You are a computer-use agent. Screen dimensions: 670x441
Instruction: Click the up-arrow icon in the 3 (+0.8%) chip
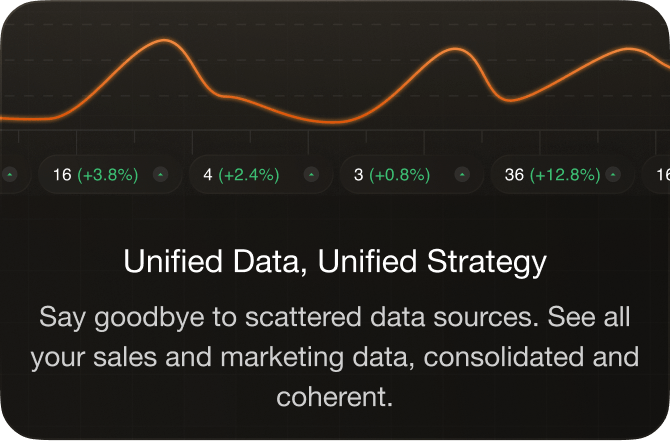[462, 174]
